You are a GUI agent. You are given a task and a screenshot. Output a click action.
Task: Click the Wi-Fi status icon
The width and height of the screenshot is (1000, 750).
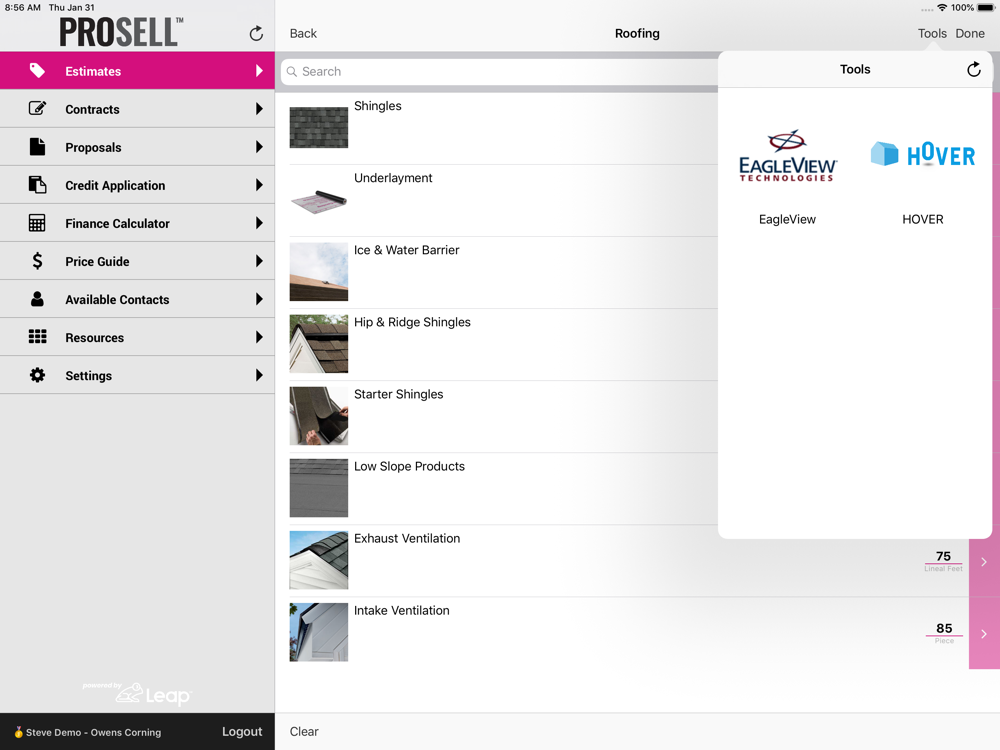(x=942, y=8)
